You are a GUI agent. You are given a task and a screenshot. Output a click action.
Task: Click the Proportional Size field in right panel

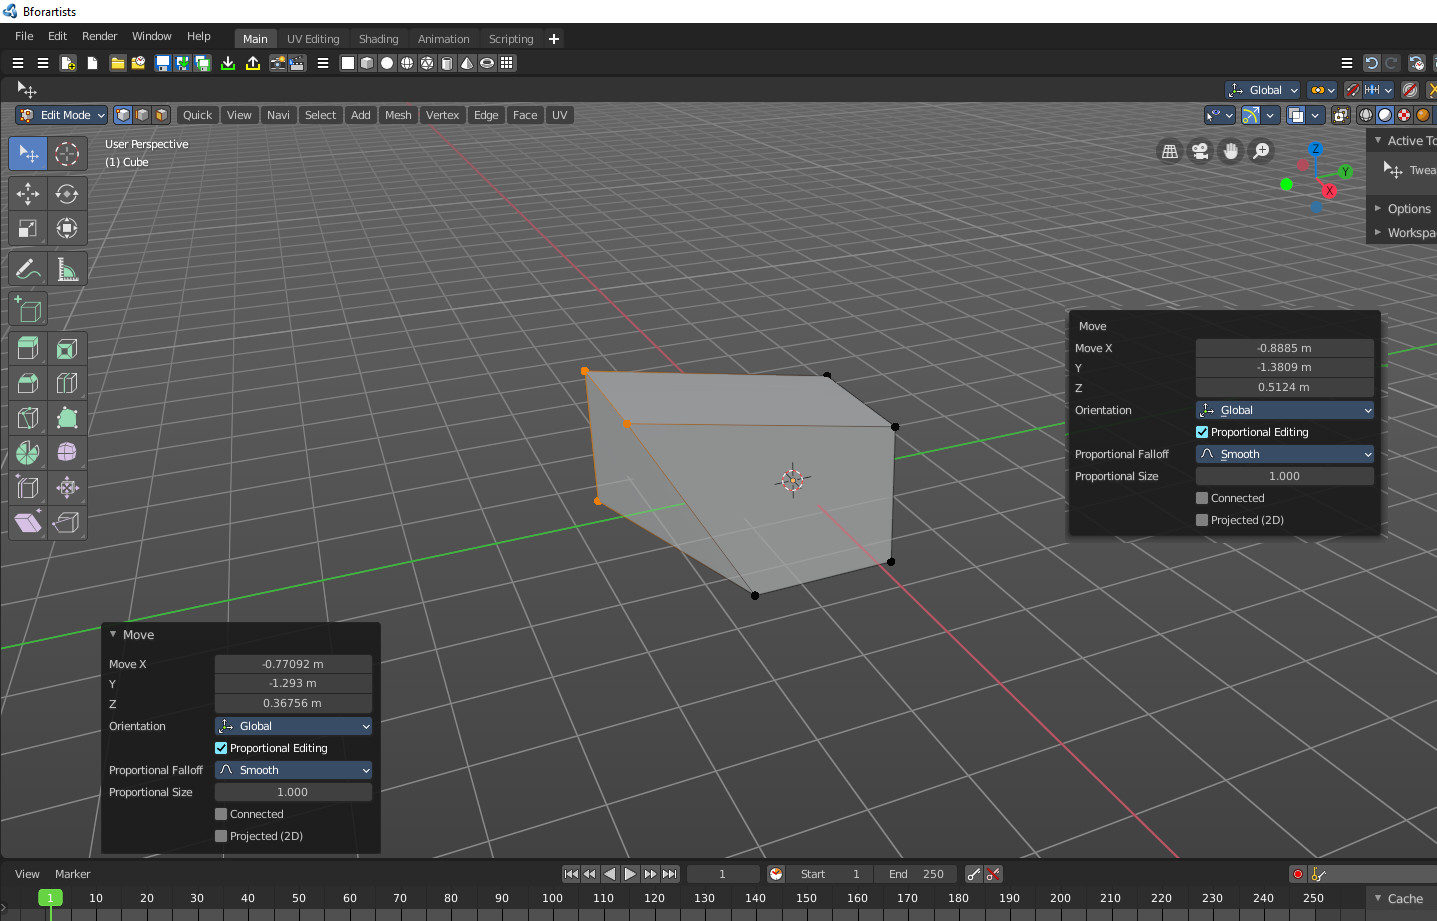tap(1284, 476)
